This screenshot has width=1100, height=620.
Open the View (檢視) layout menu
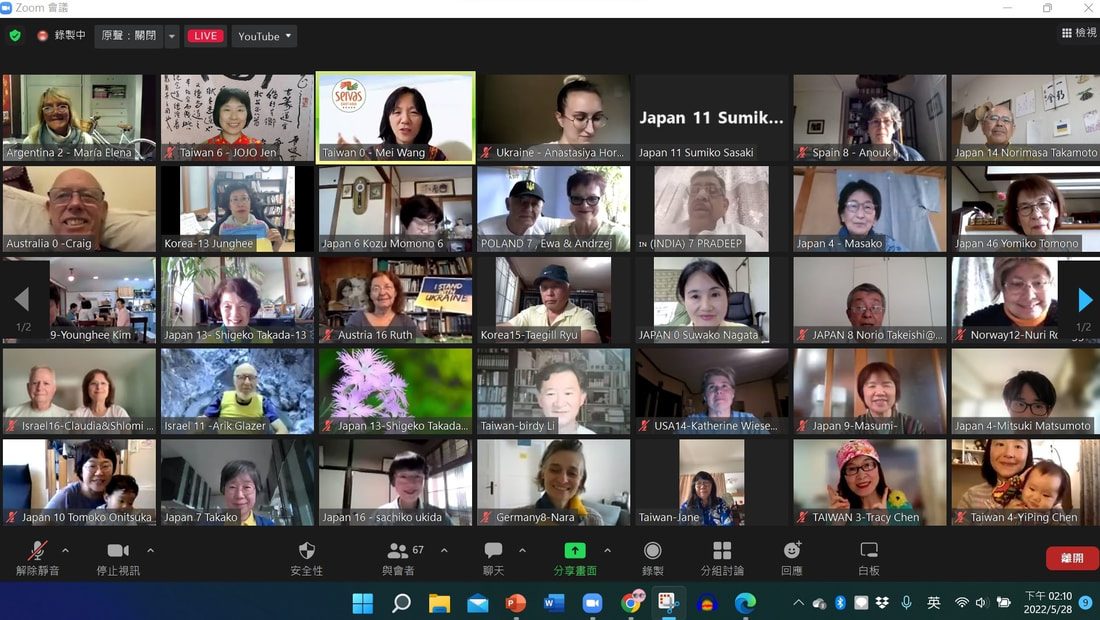pyautogui.click(x=1079, y=32)
